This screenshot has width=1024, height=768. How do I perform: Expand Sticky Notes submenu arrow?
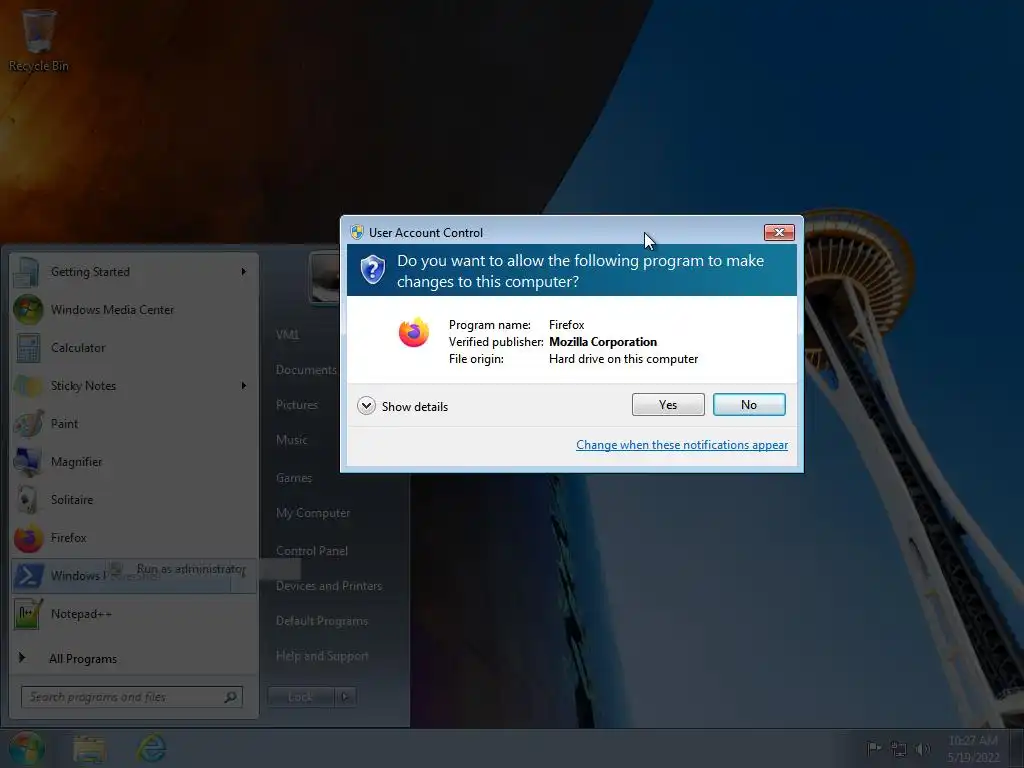[244, 385]
